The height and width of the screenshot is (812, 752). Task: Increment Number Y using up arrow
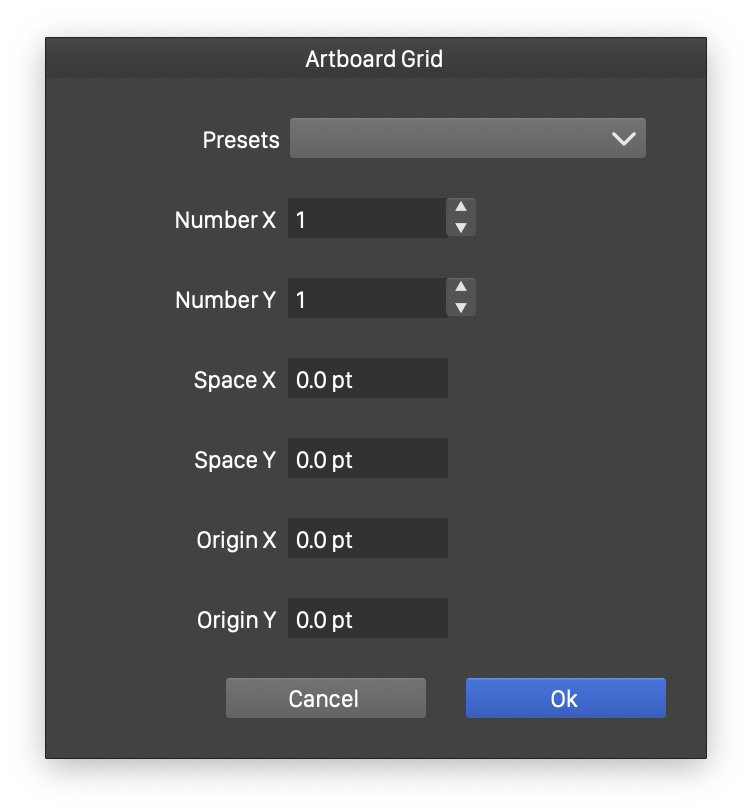pyautogui.click(x=460, y=288)
